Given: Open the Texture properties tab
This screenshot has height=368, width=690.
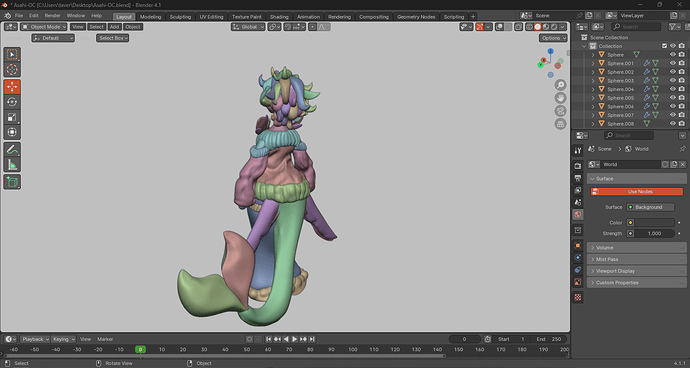Looking at the screenshot, I should point(578,297).
